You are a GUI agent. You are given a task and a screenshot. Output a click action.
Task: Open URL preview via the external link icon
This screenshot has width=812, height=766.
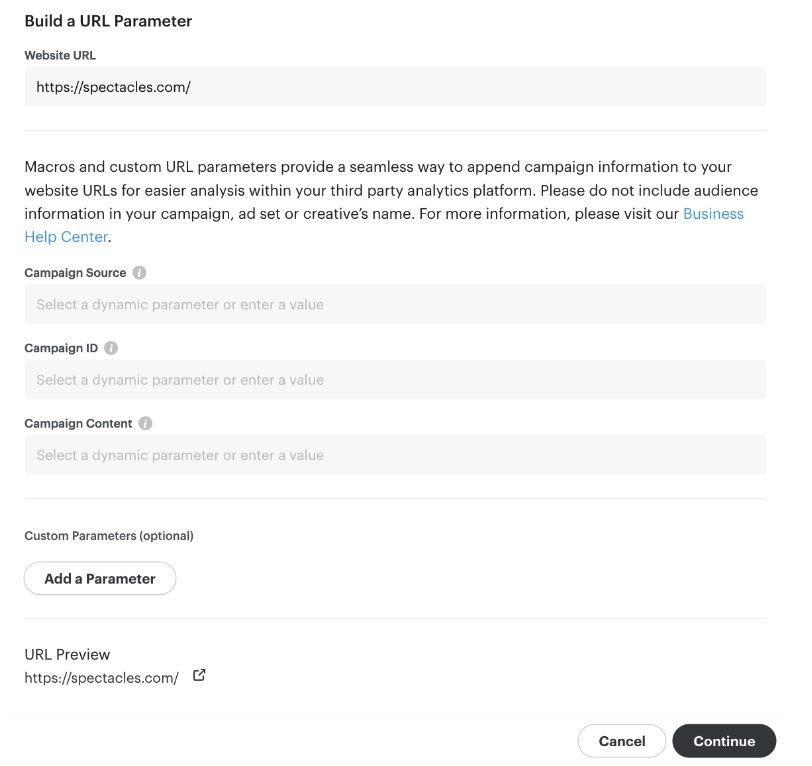click(x=199, y=675)
